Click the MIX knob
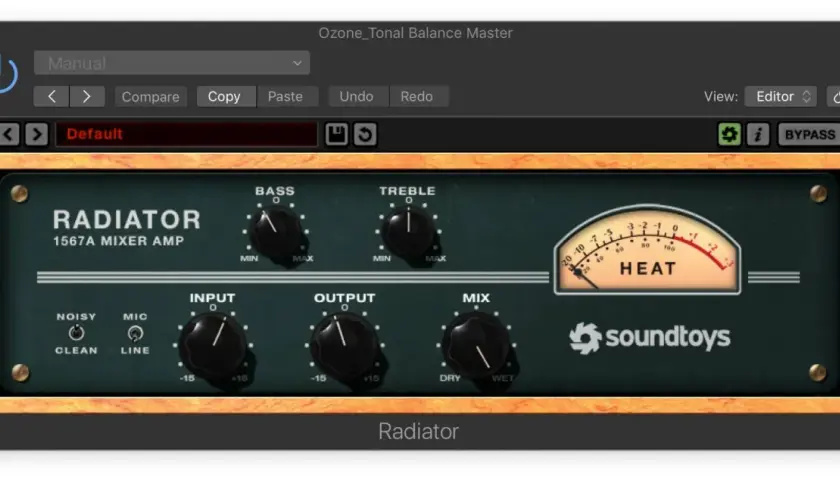The height and width of the screenshot is (480, 840). pos(476,346)
